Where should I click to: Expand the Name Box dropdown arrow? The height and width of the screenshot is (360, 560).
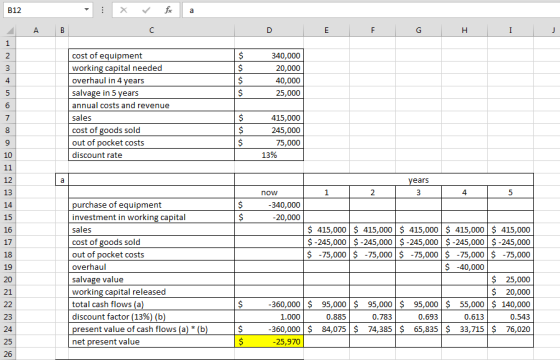[86, 10]
